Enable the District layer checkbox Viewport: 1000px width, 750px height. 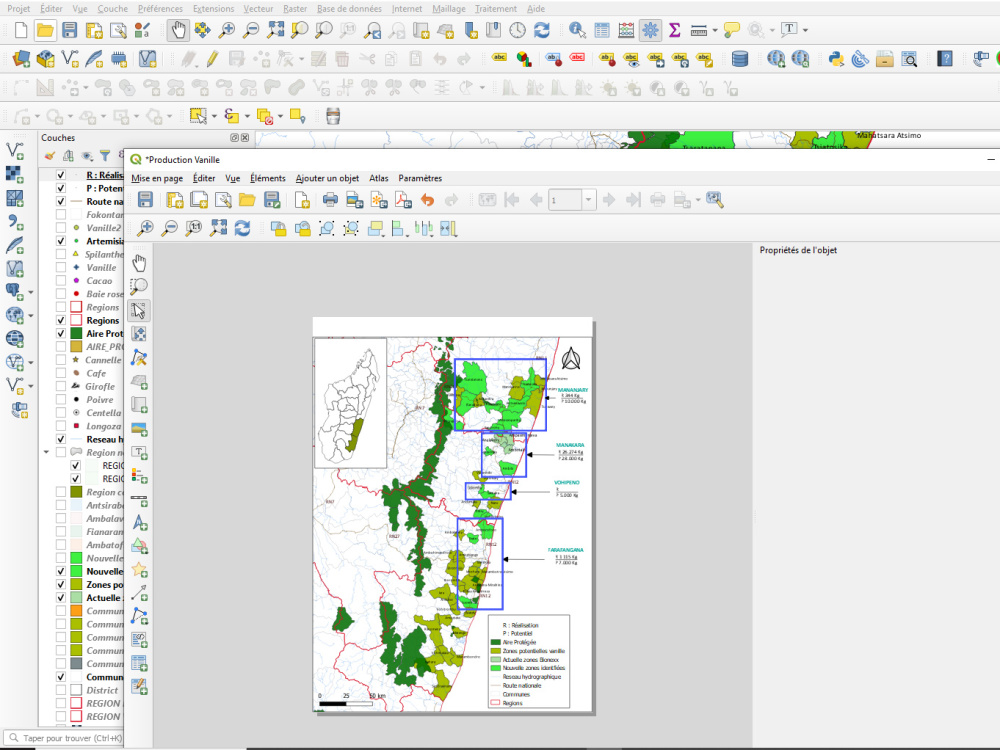point(61,690)
